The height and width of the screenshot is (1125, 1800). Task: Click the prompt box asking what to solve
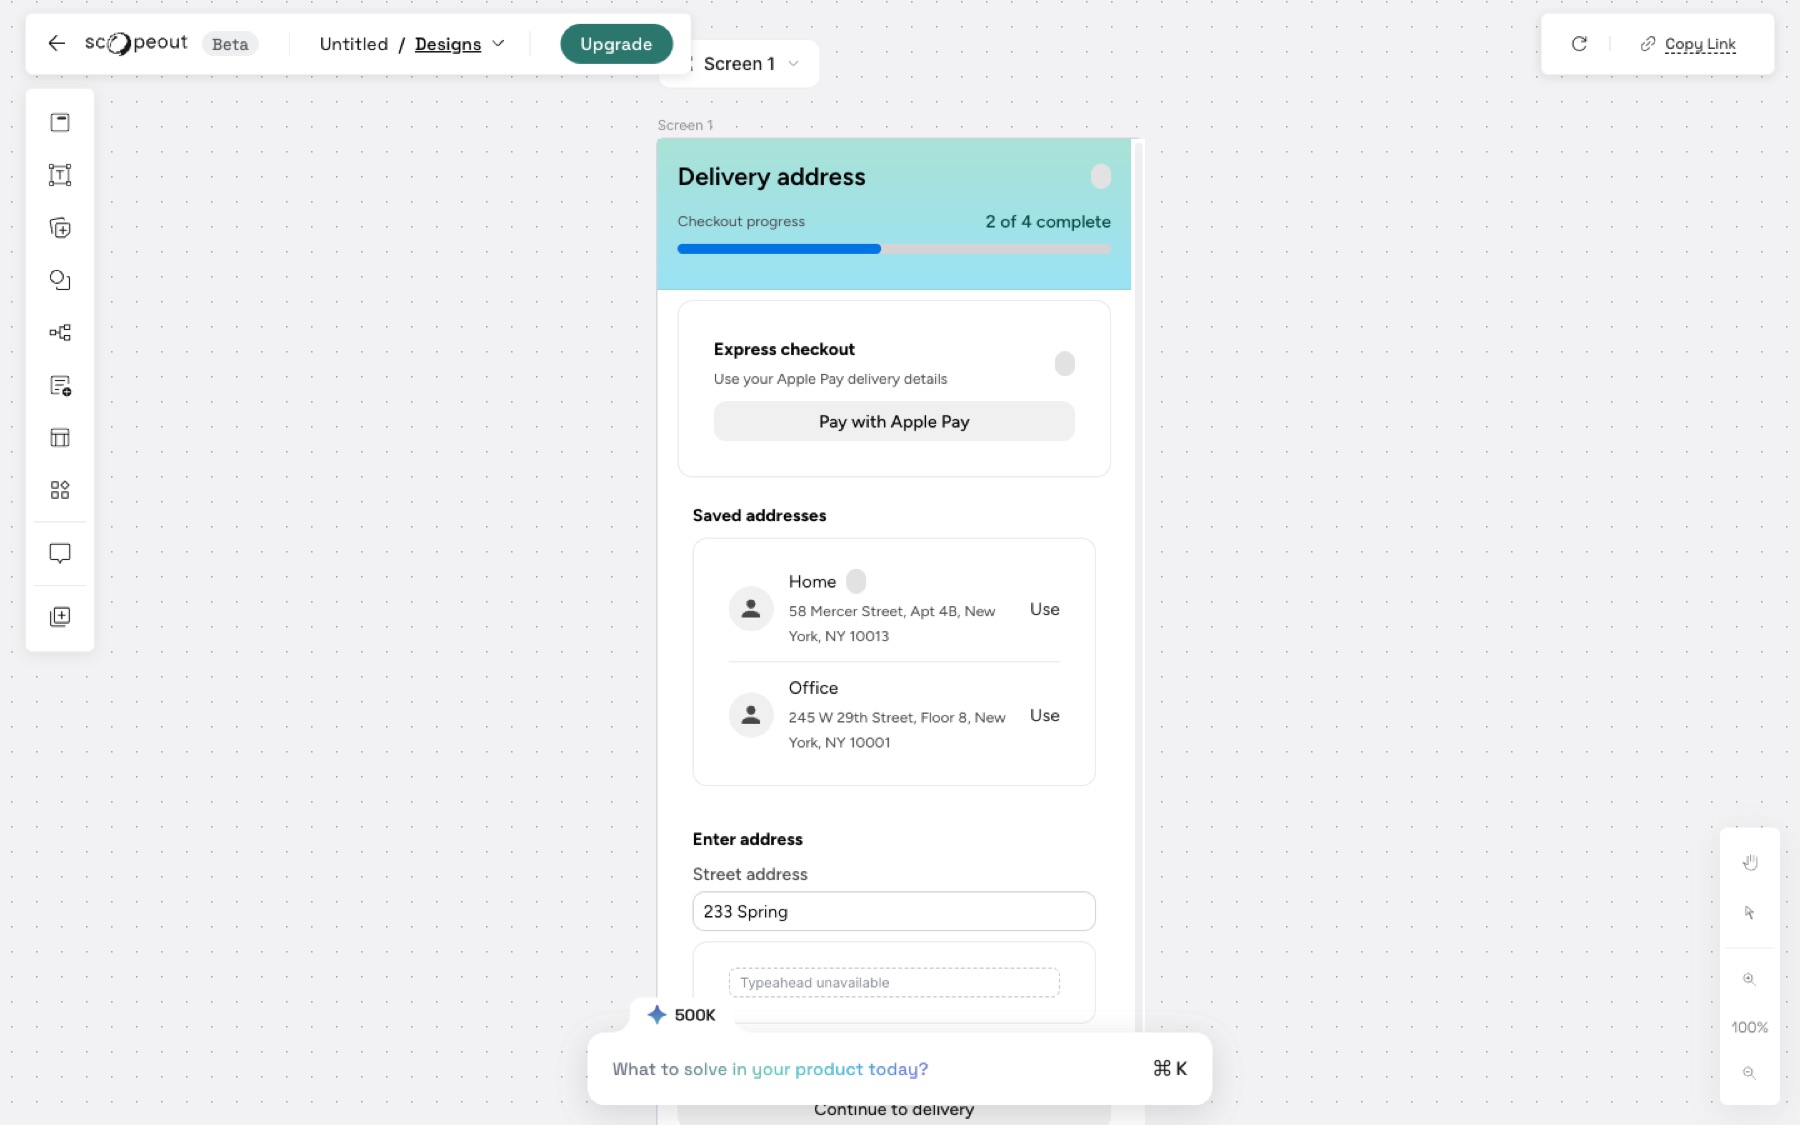[x=899, y=1069]
